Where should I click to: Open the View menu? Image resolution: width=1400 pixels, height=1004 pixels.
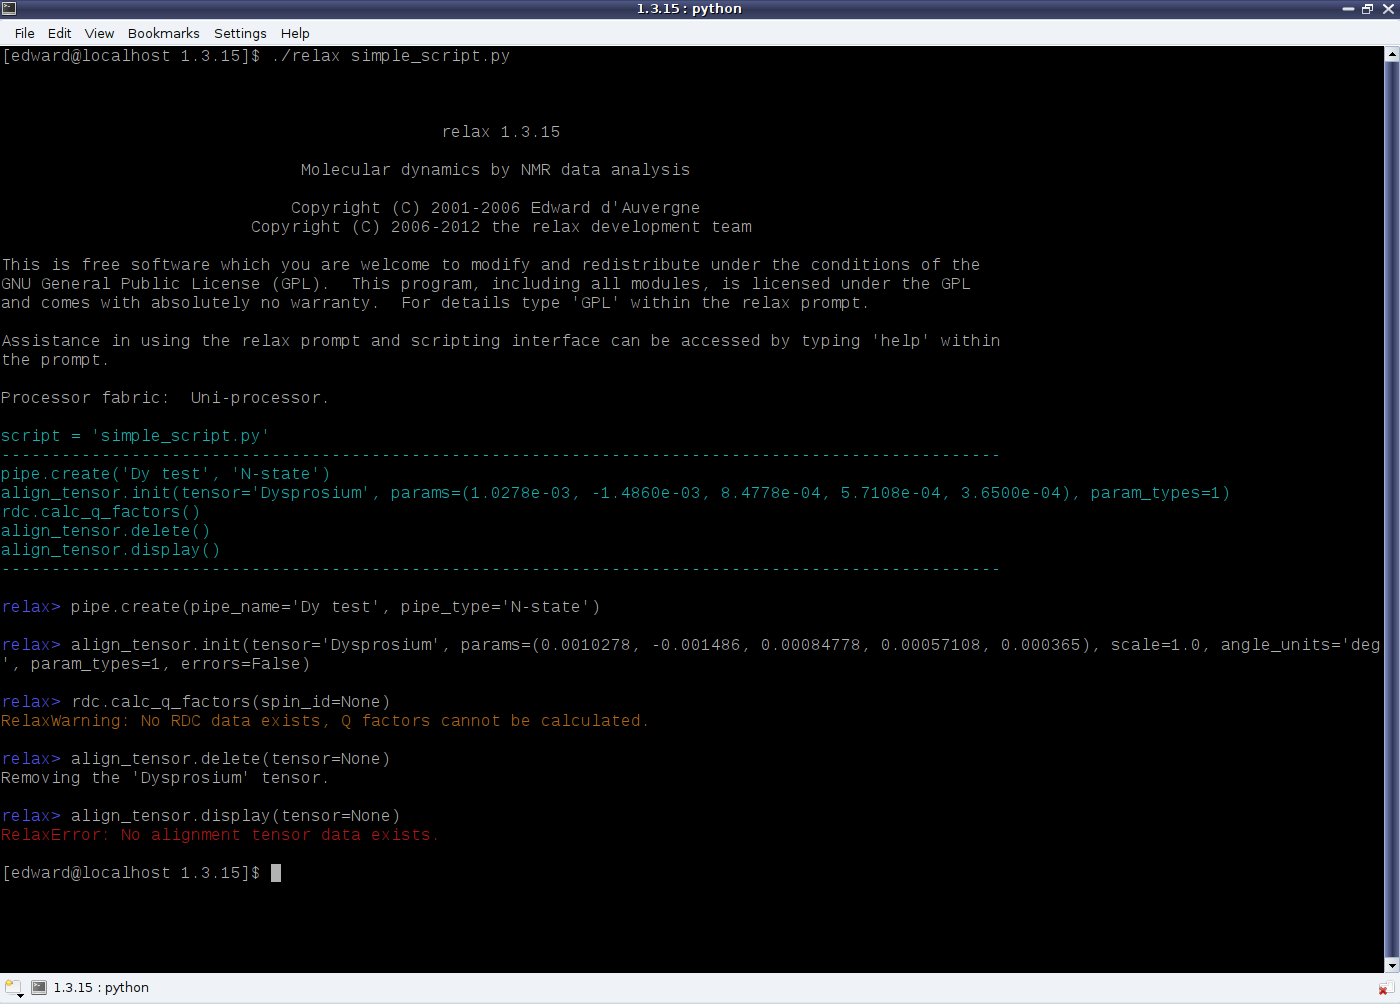[x=99, y=33]
